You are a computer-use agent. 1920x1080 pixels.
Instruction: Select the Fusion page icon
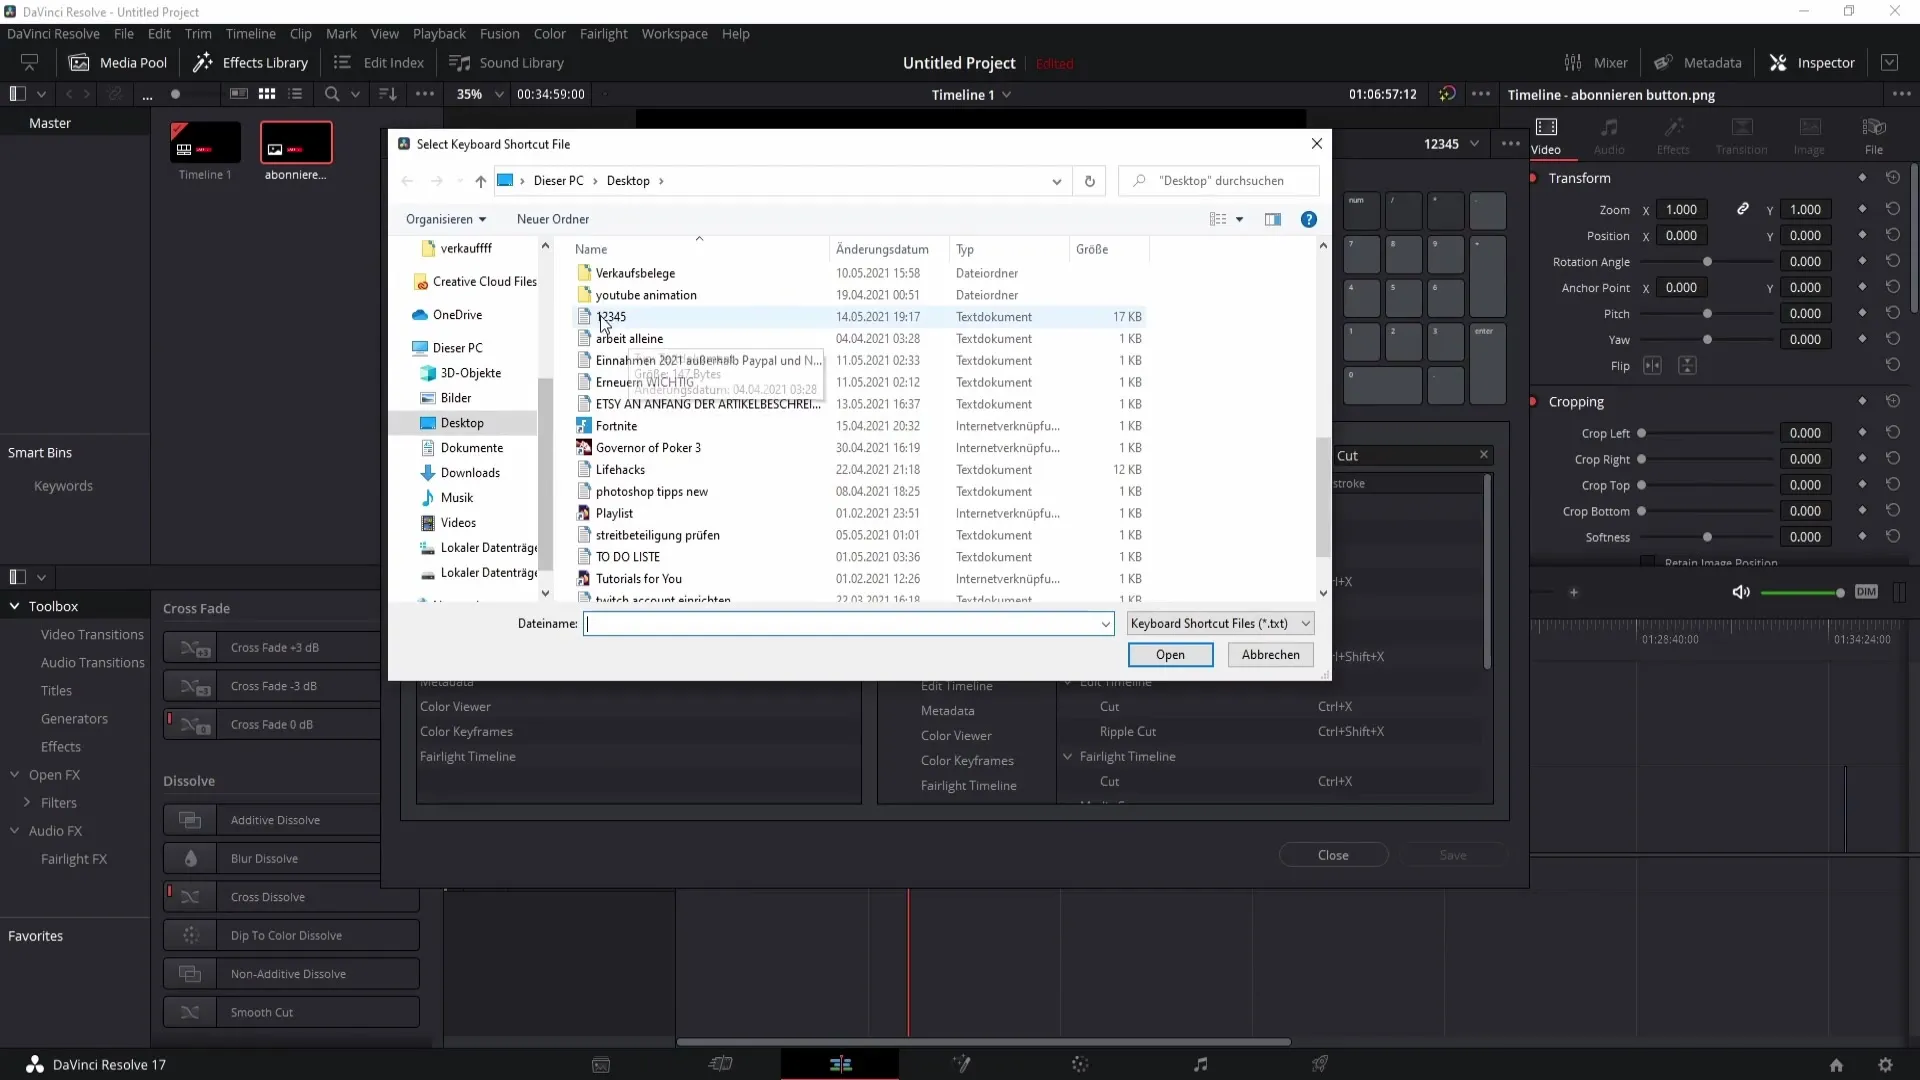click(961, 1064)
